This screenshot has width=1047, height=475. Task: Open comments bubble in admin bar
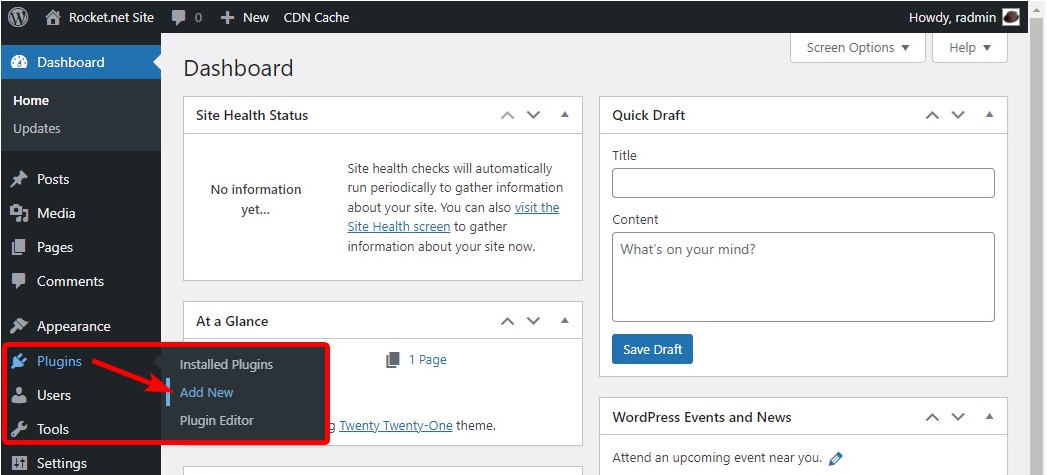tap(178, 18)
